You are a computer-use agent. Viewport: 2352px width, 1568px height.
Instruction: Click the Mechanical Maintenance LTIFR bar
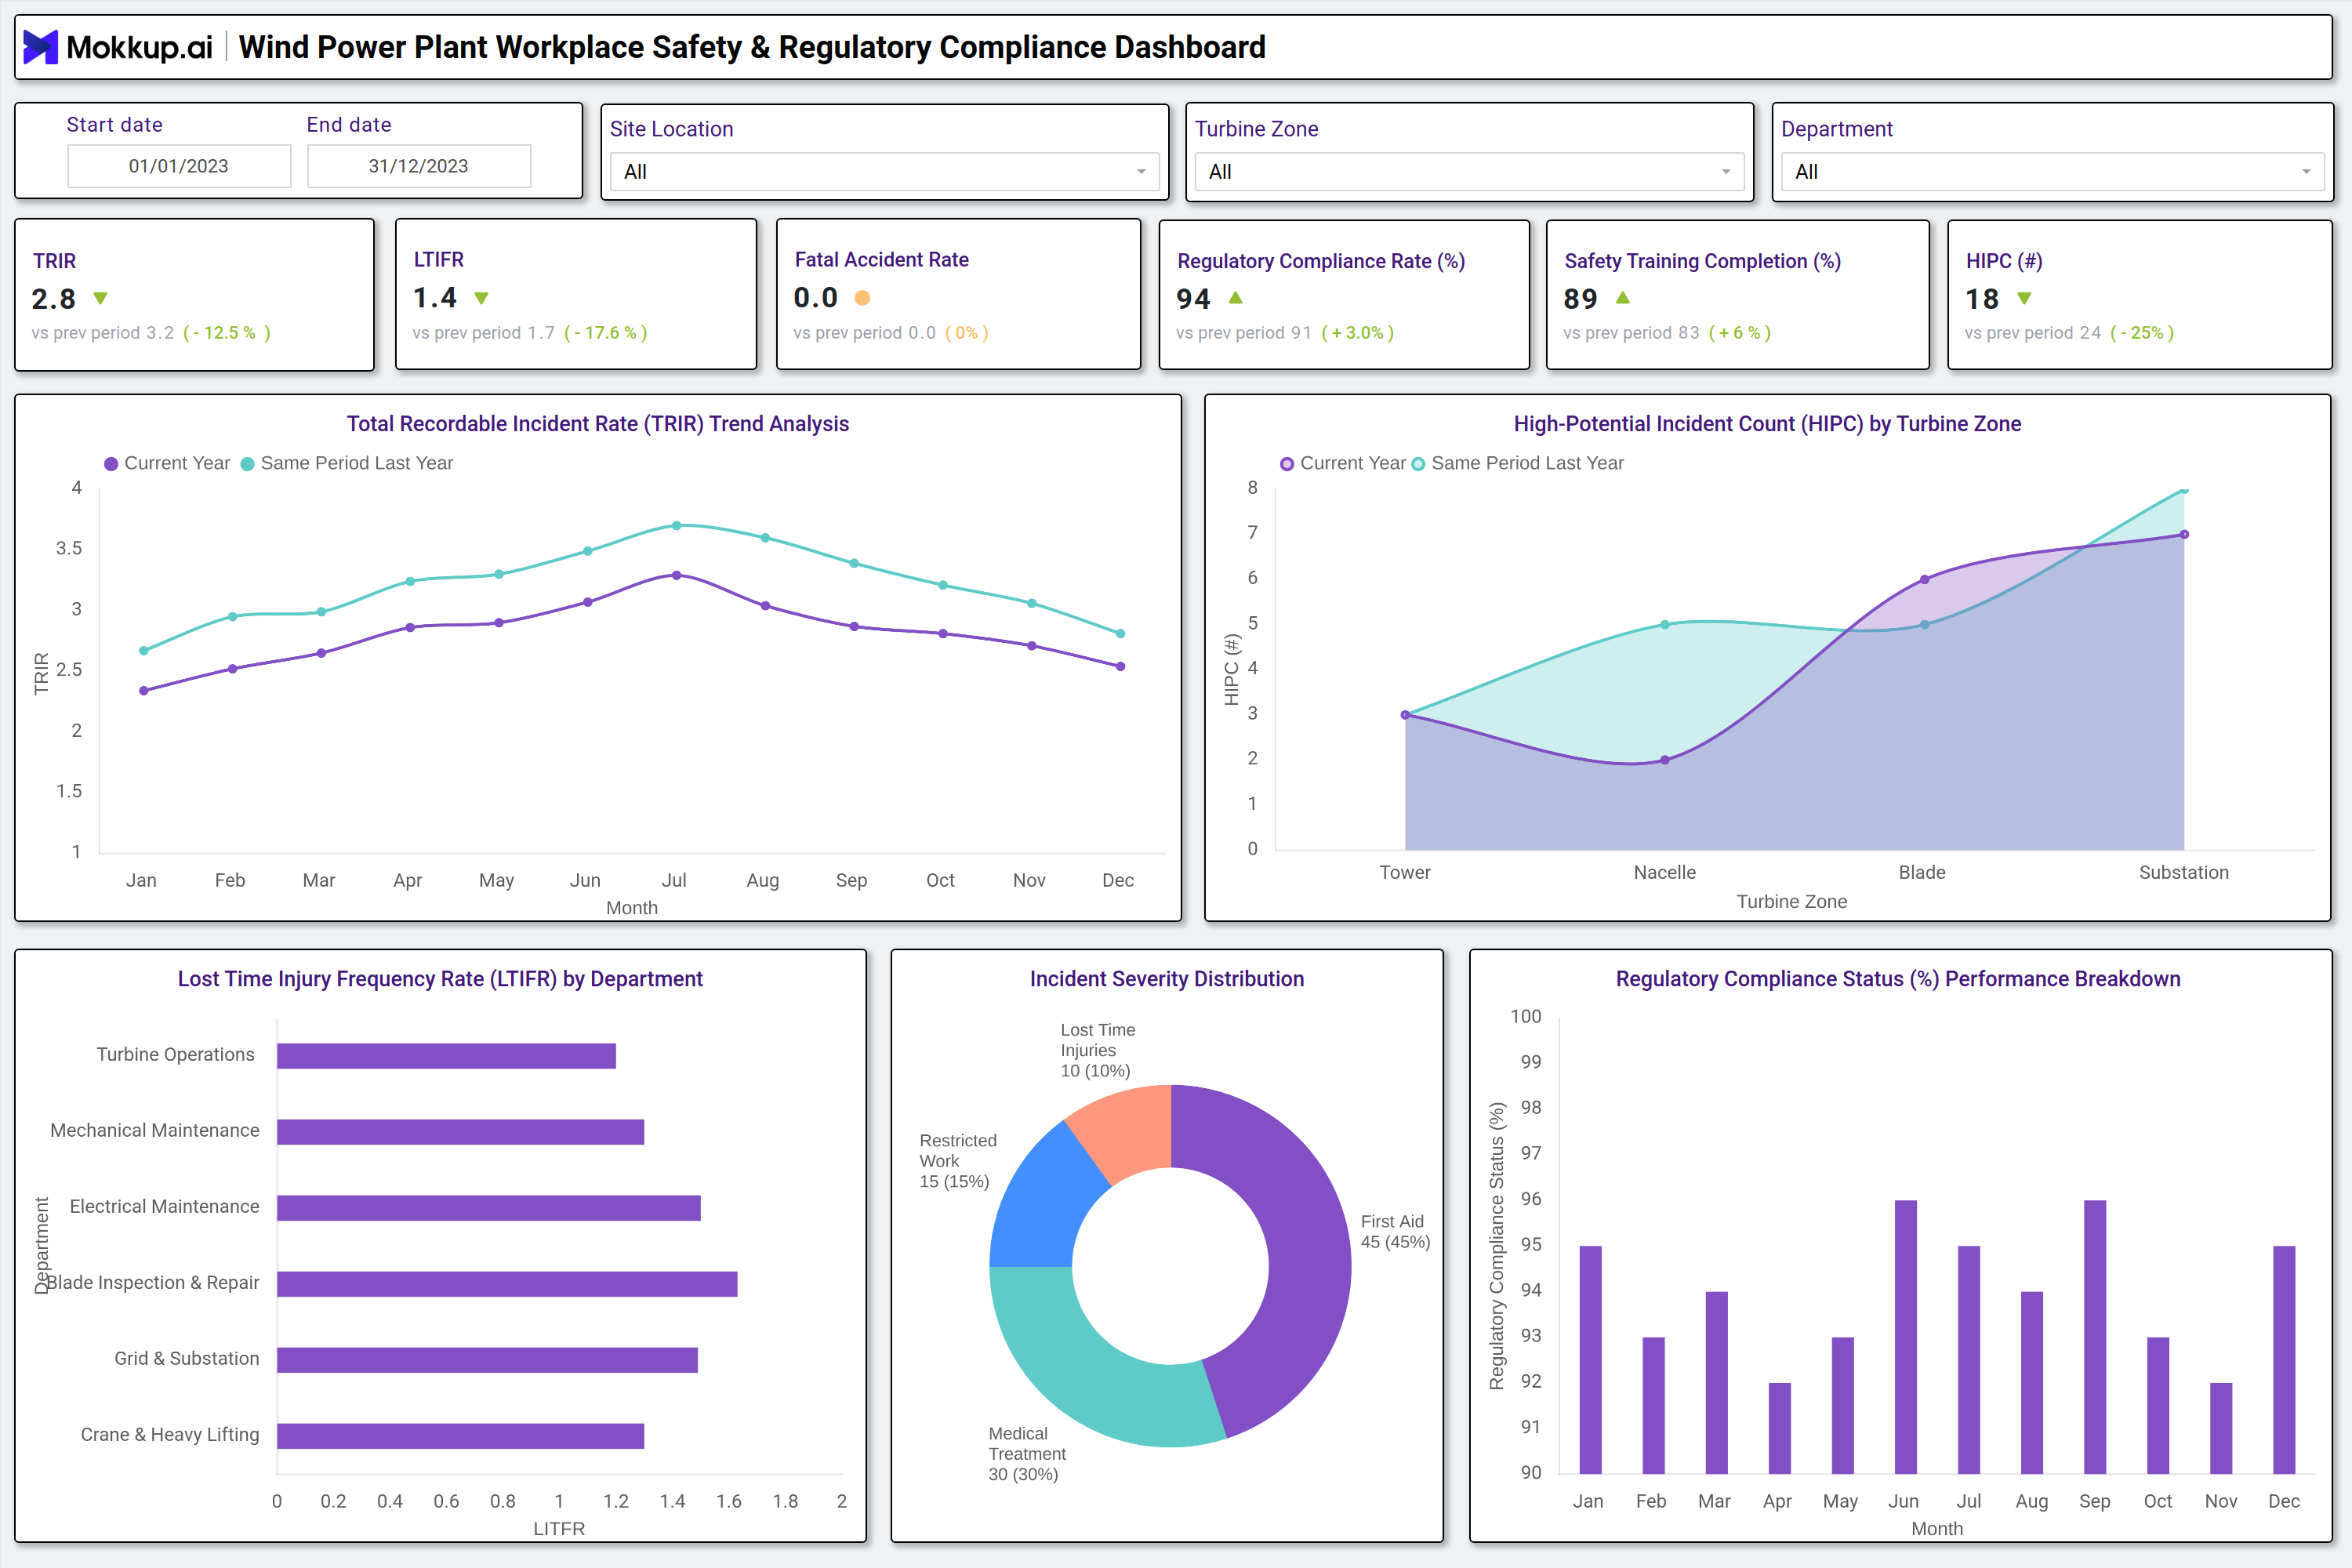click(460, 1132)
